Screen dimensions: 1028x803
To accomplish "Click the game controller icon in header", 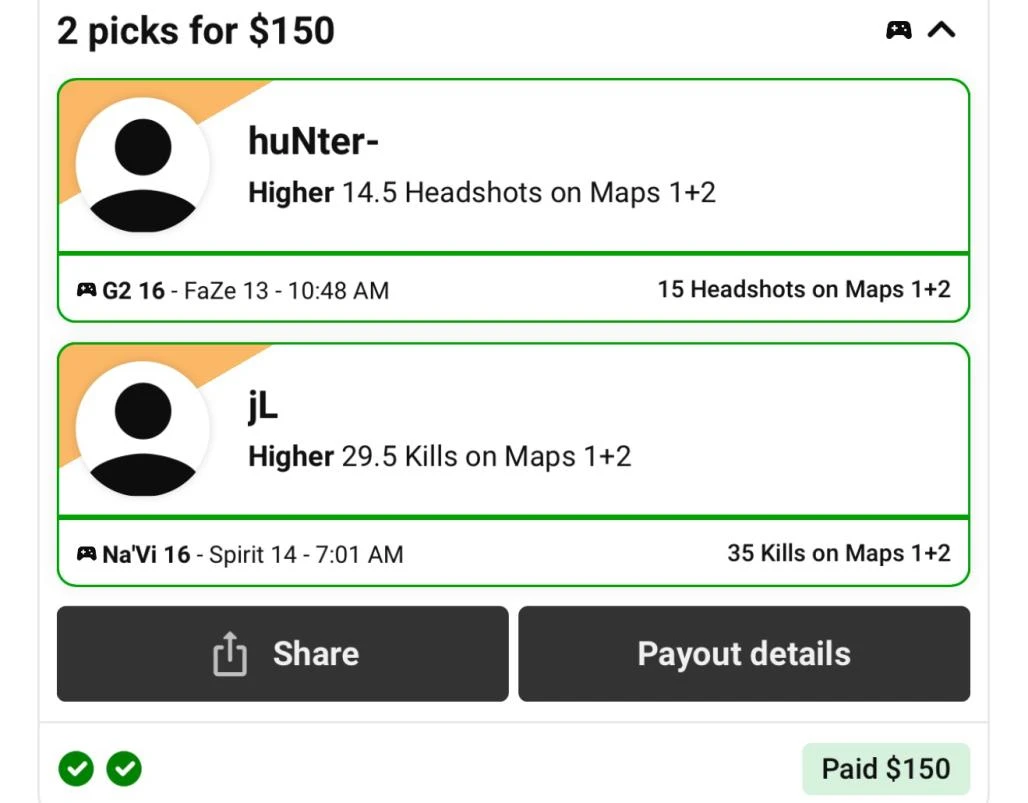I will point(898,30).
